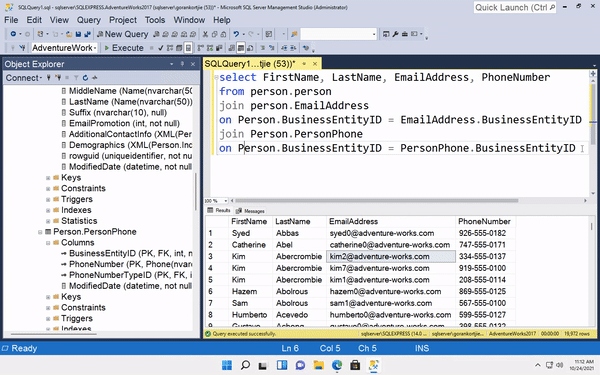600x375 pixels.
Task: Click the Cut scissors icon
Action: tap(205, 34)
